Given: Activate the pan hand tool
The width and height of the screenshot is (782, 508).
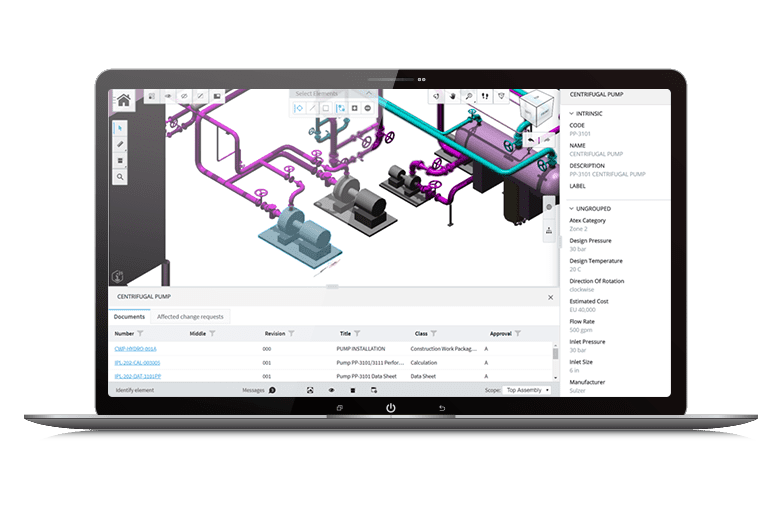Looking at the screenshot, I should (453, 97).
